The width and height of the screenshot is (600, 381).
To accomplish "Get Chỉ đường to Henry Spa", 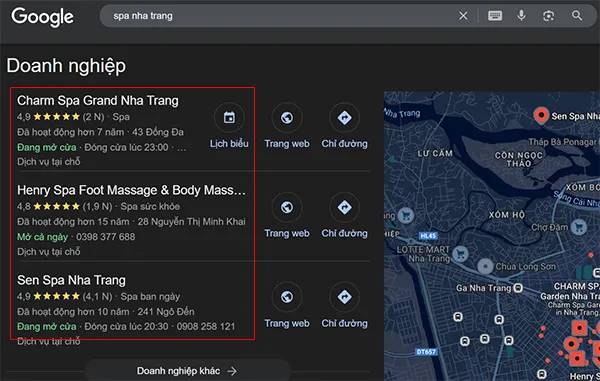I will coord(344,215).
